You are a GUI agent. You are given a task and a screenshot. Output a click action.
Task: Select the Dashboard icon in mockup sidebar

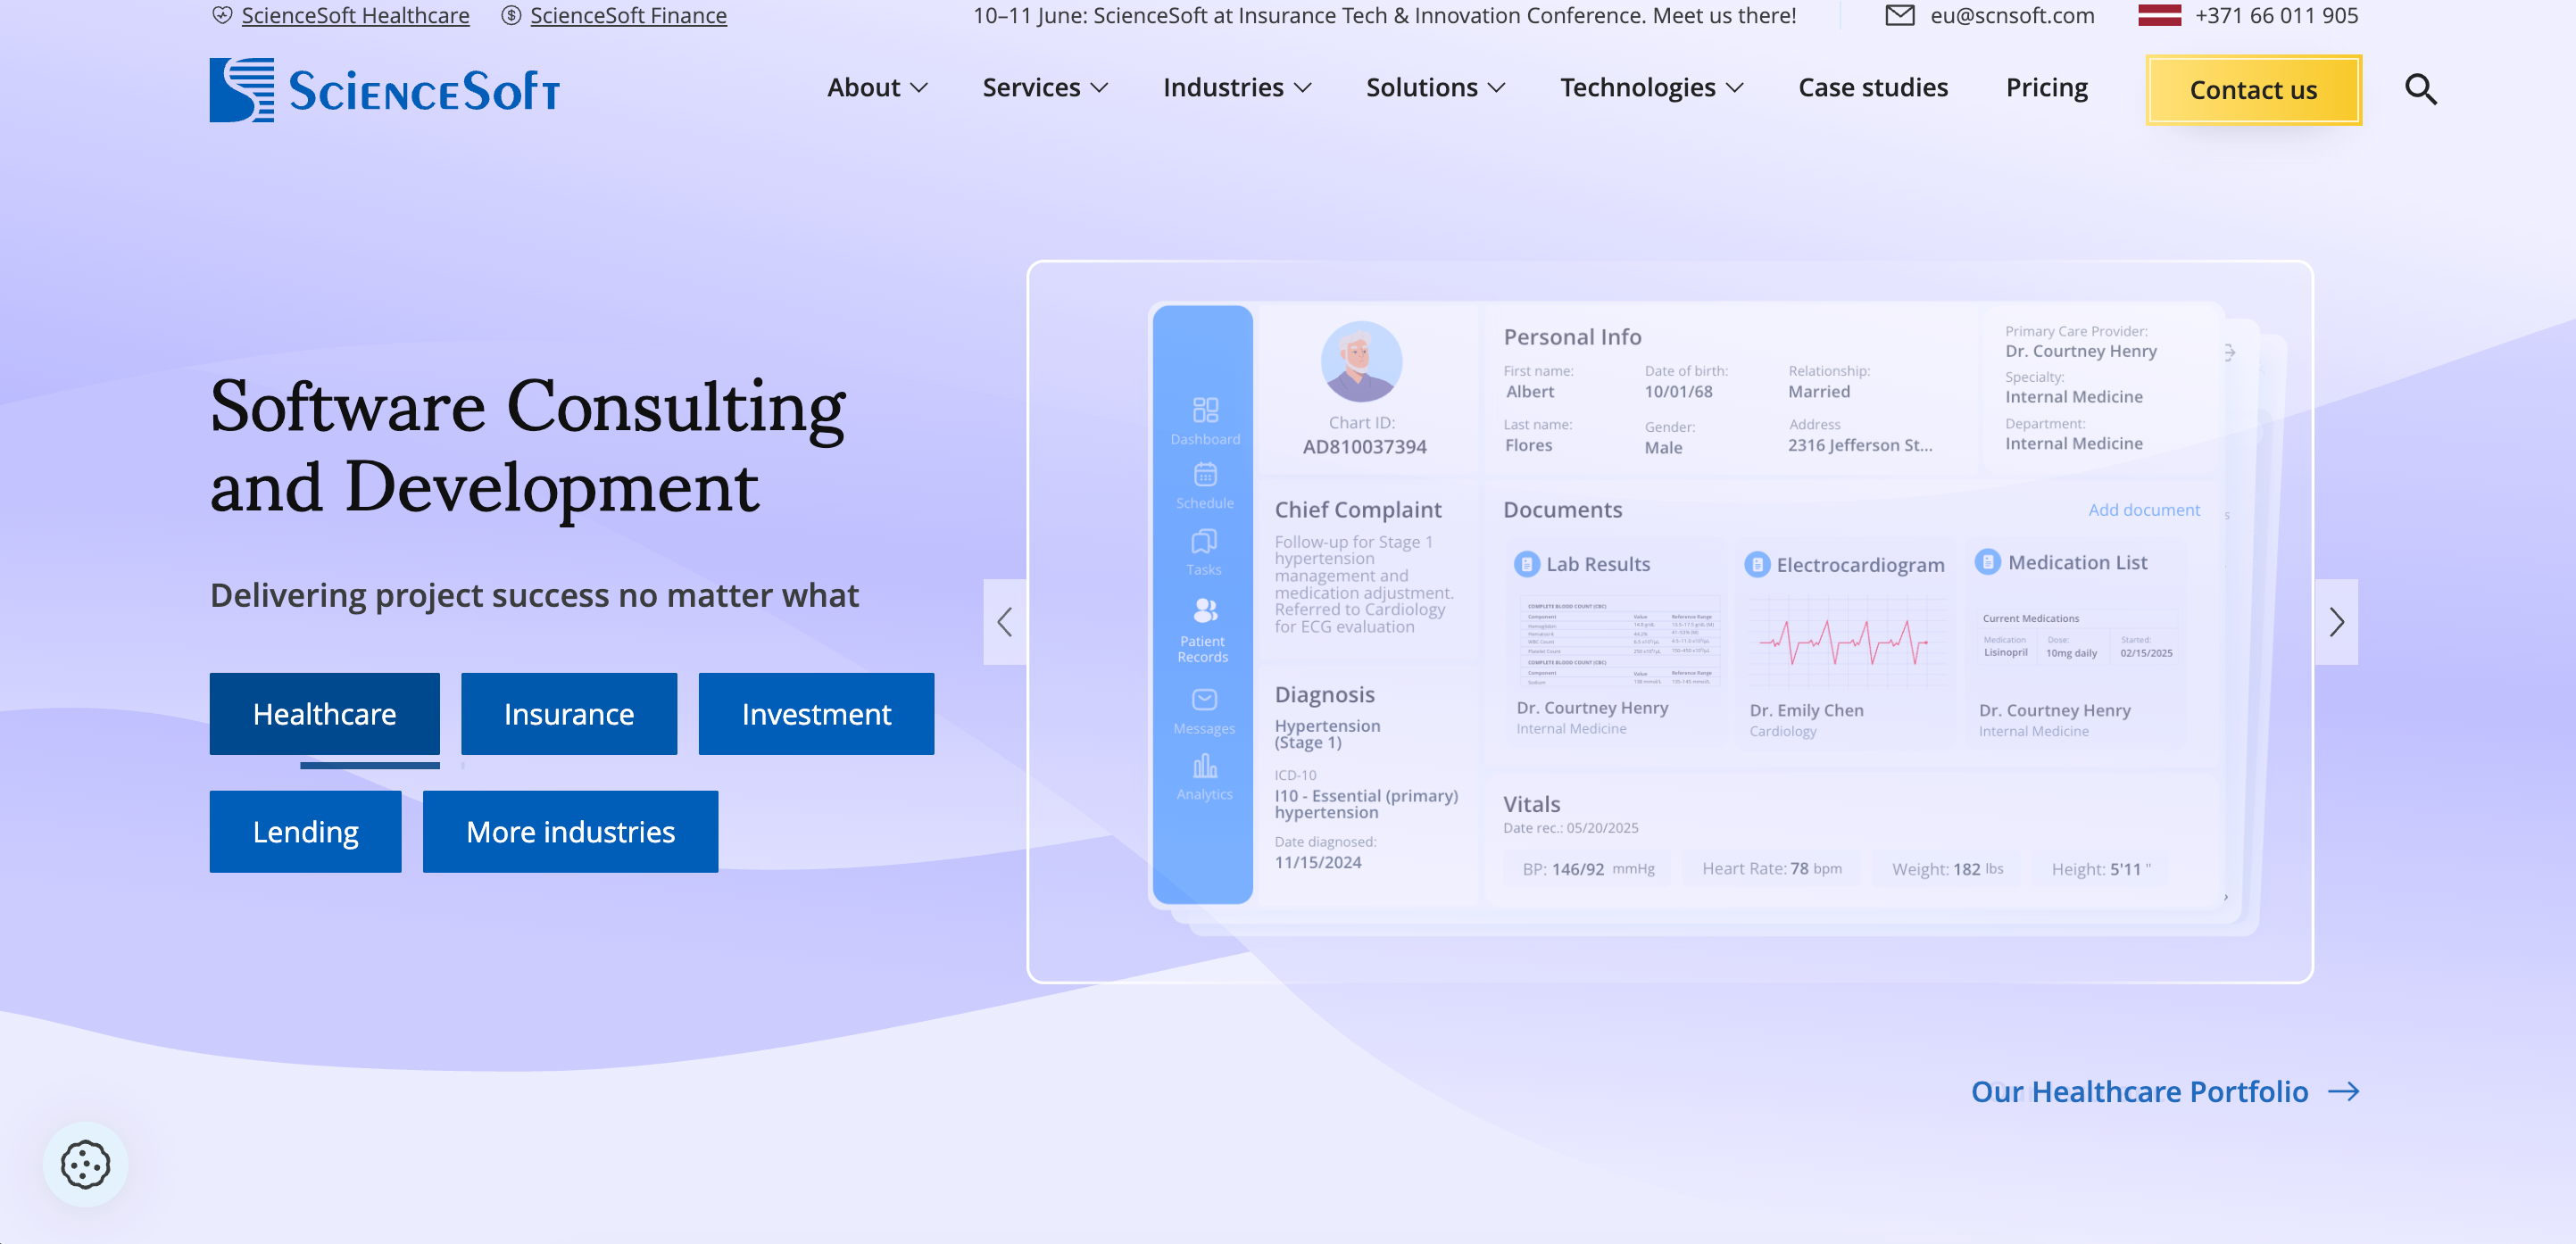pyautogui.click(x=1205, y=410)
